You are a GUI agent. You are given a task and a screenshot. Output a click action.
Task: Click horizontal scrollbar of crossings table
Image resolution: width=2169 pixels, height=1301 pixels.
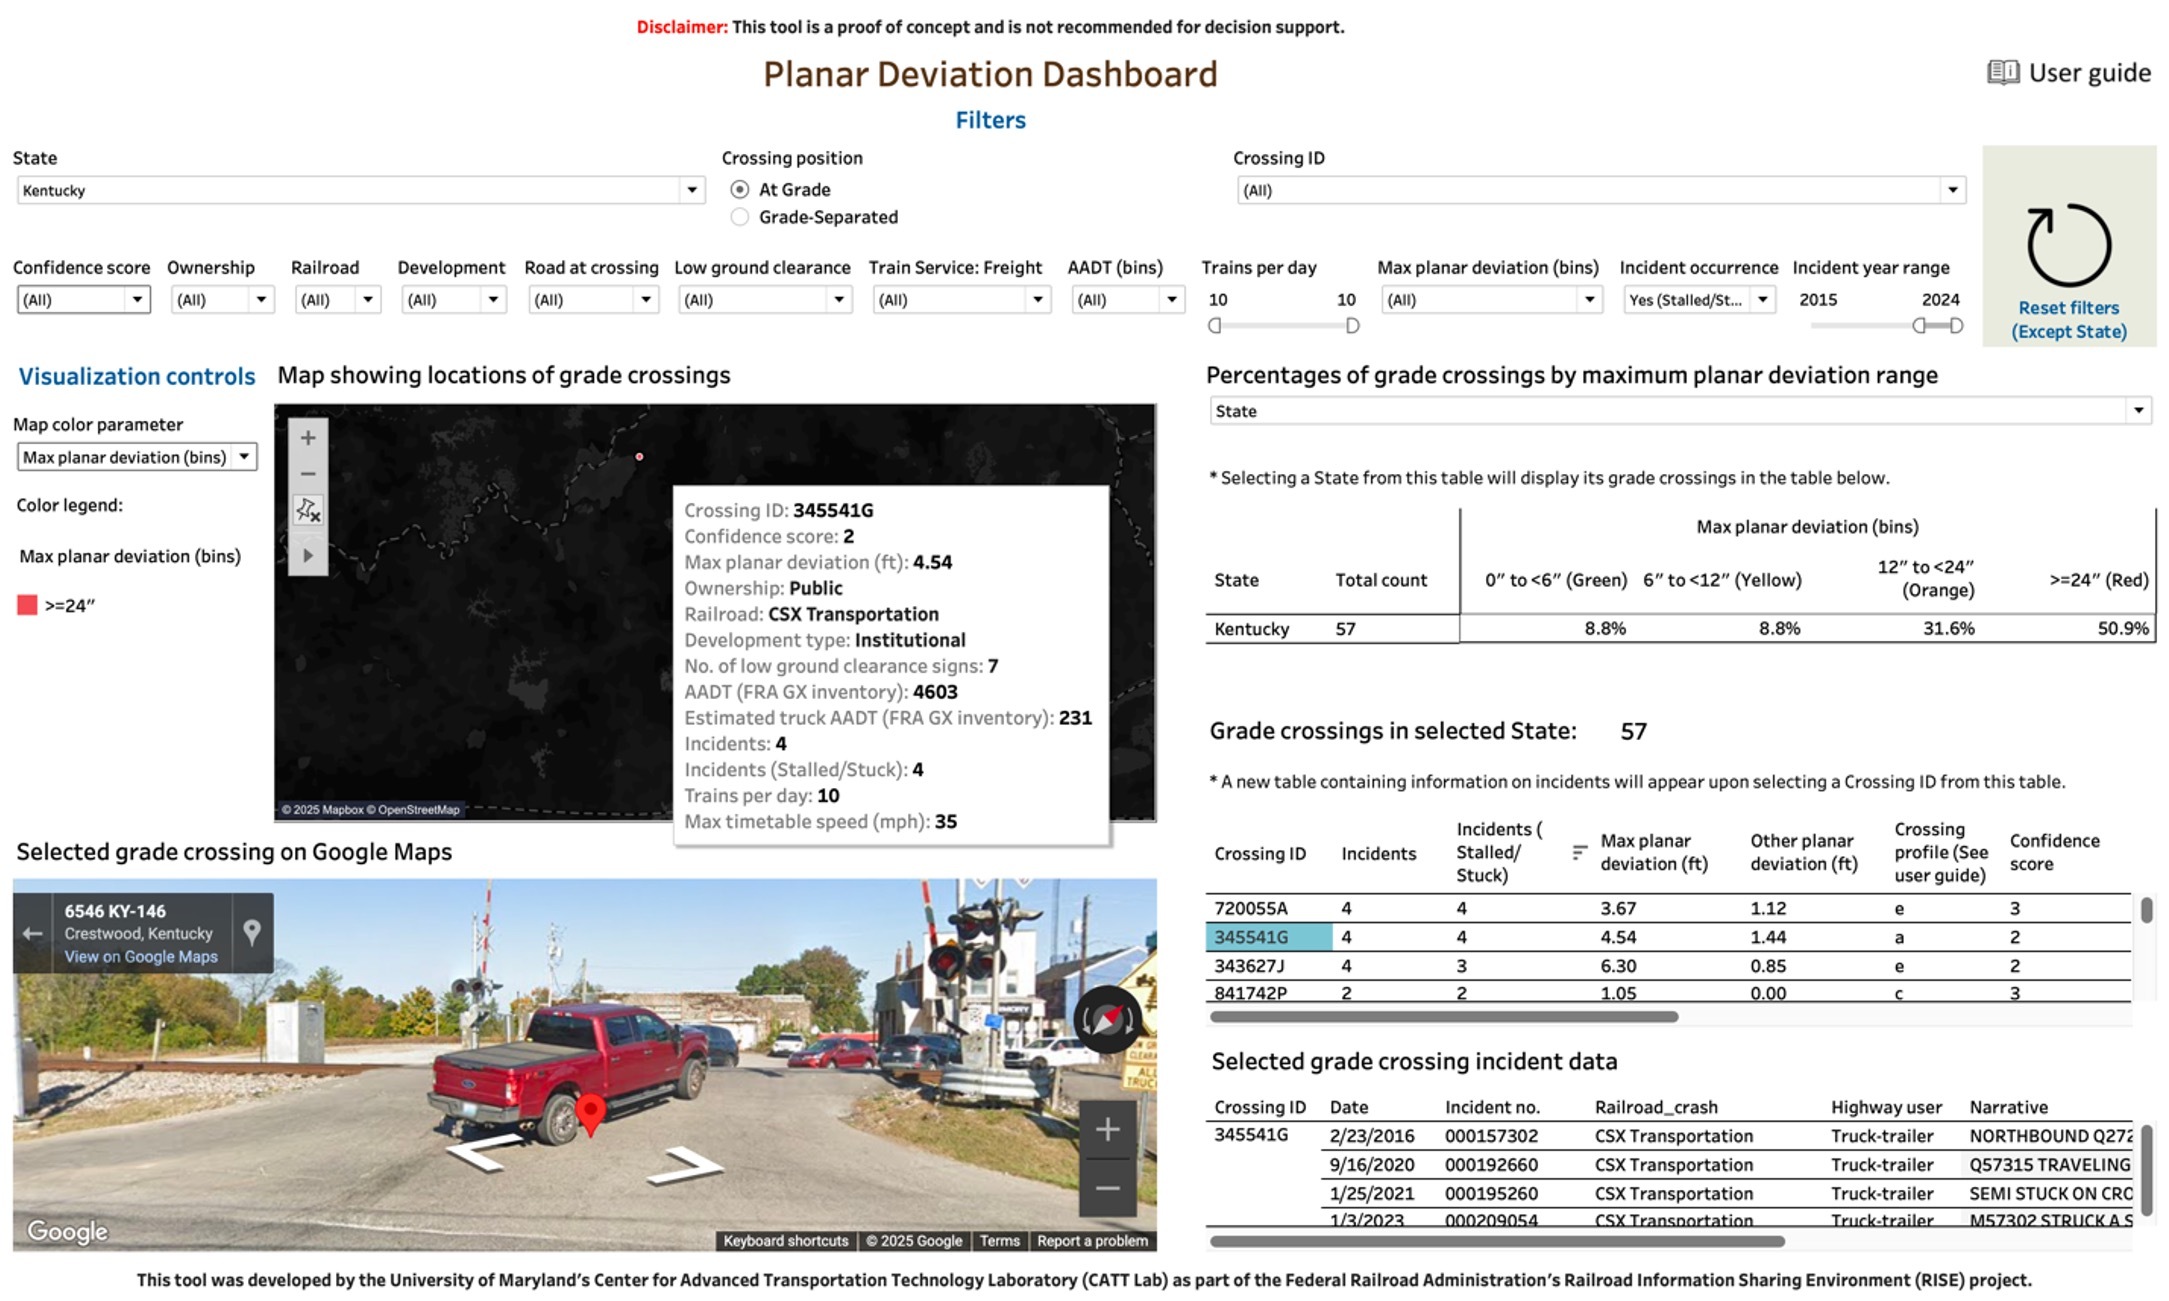pyautogui.click(x=1444, y=1017)
